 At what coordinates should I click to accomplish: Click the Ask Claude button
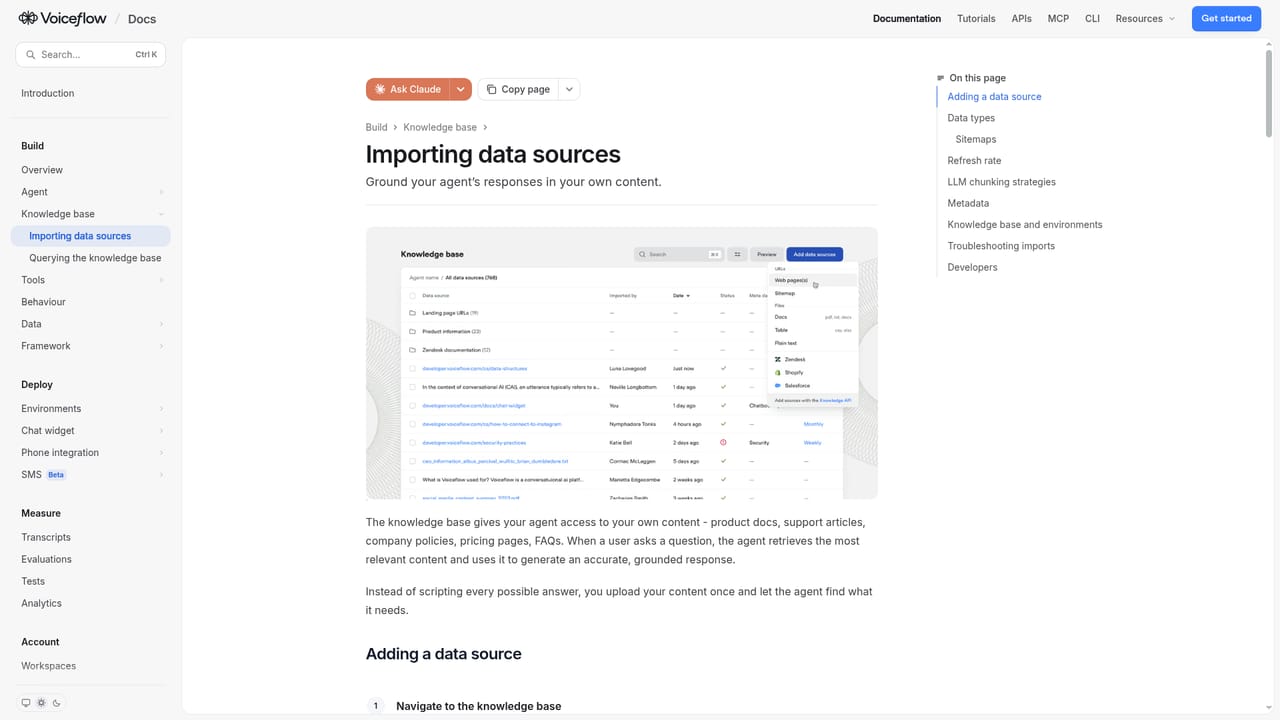point(408,89)
